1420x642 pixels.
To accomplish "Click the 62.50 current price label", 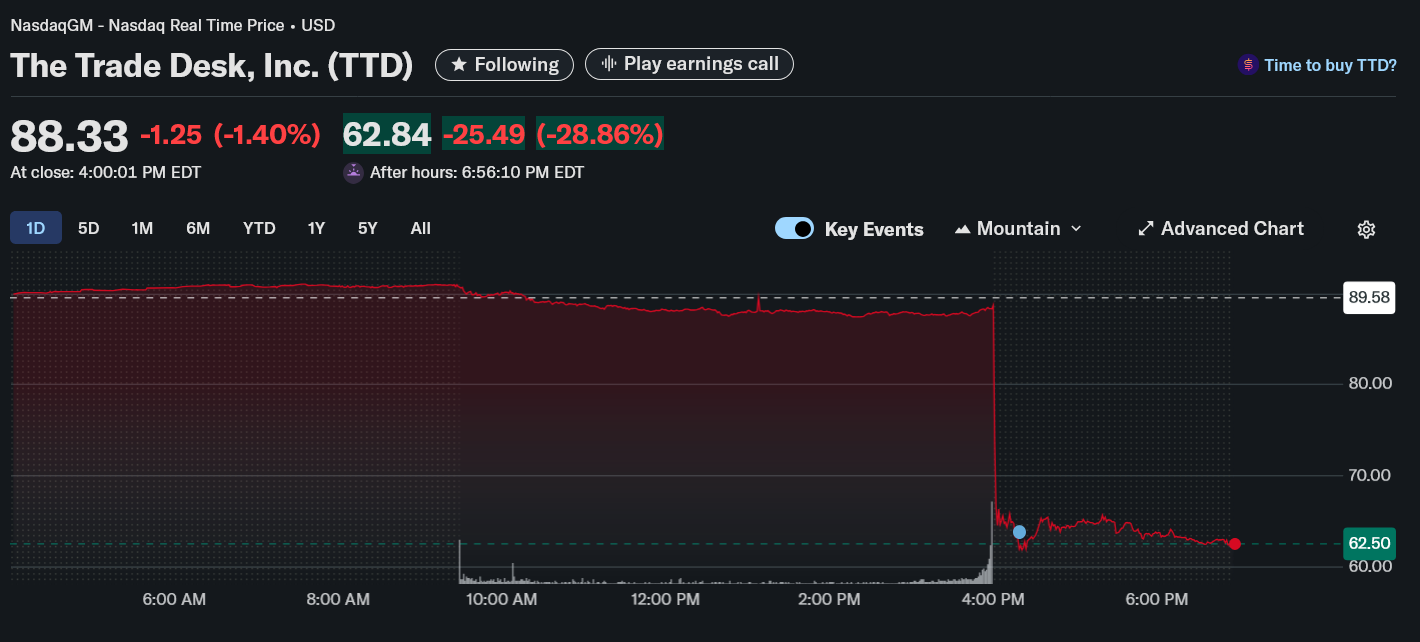I will pyautogui.click(x=1370, y=544).
